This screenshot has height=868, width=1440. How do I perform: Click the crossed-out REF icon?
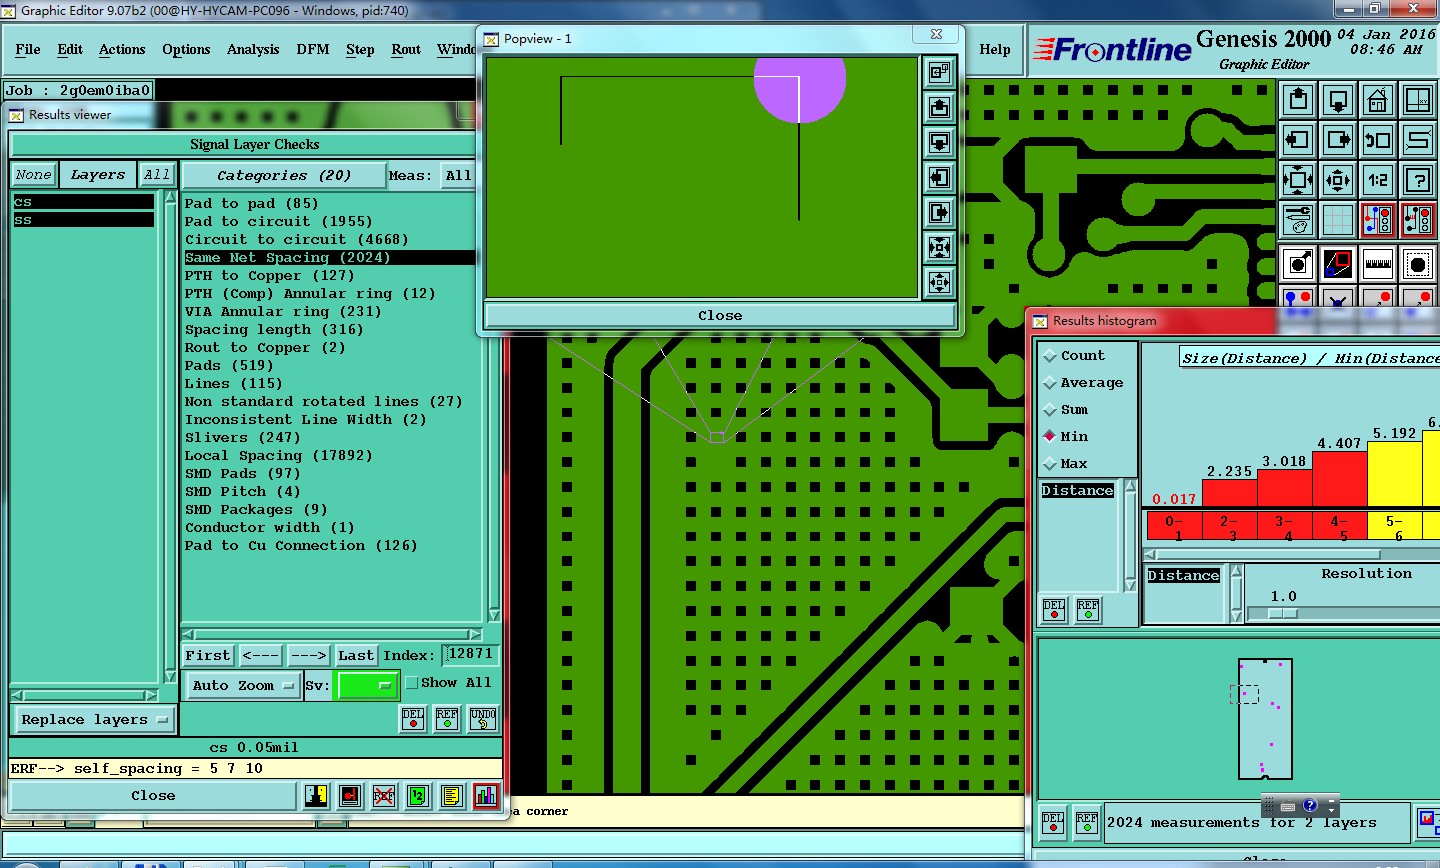click(384, 796)
